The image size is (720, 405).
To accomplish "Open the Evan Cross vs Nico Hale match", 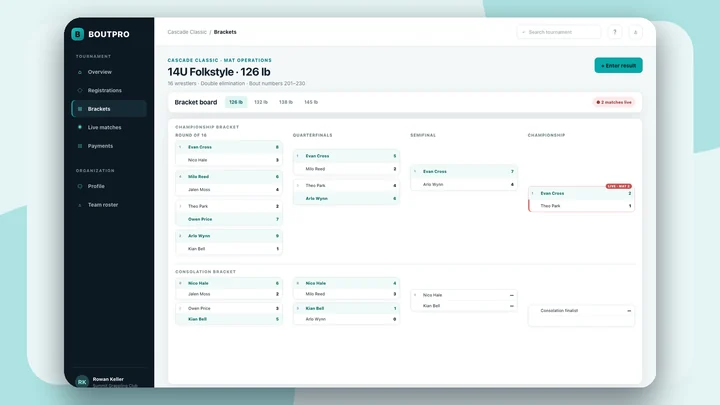I will (229, 153).
